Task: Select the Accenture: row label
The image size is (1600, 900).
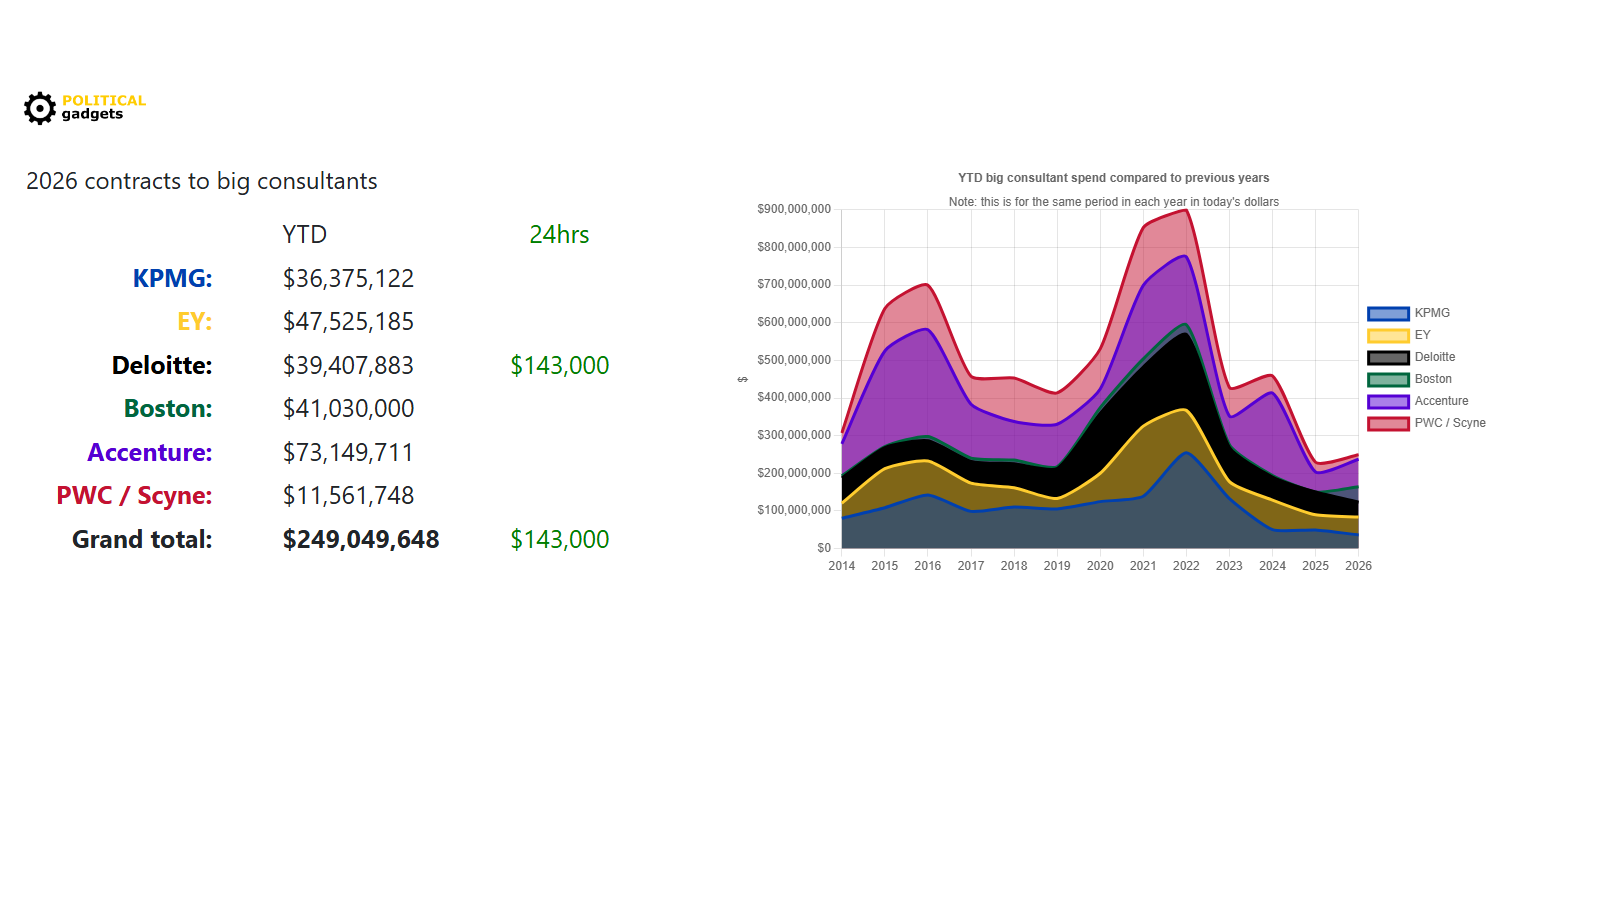Action: (150, 452)
